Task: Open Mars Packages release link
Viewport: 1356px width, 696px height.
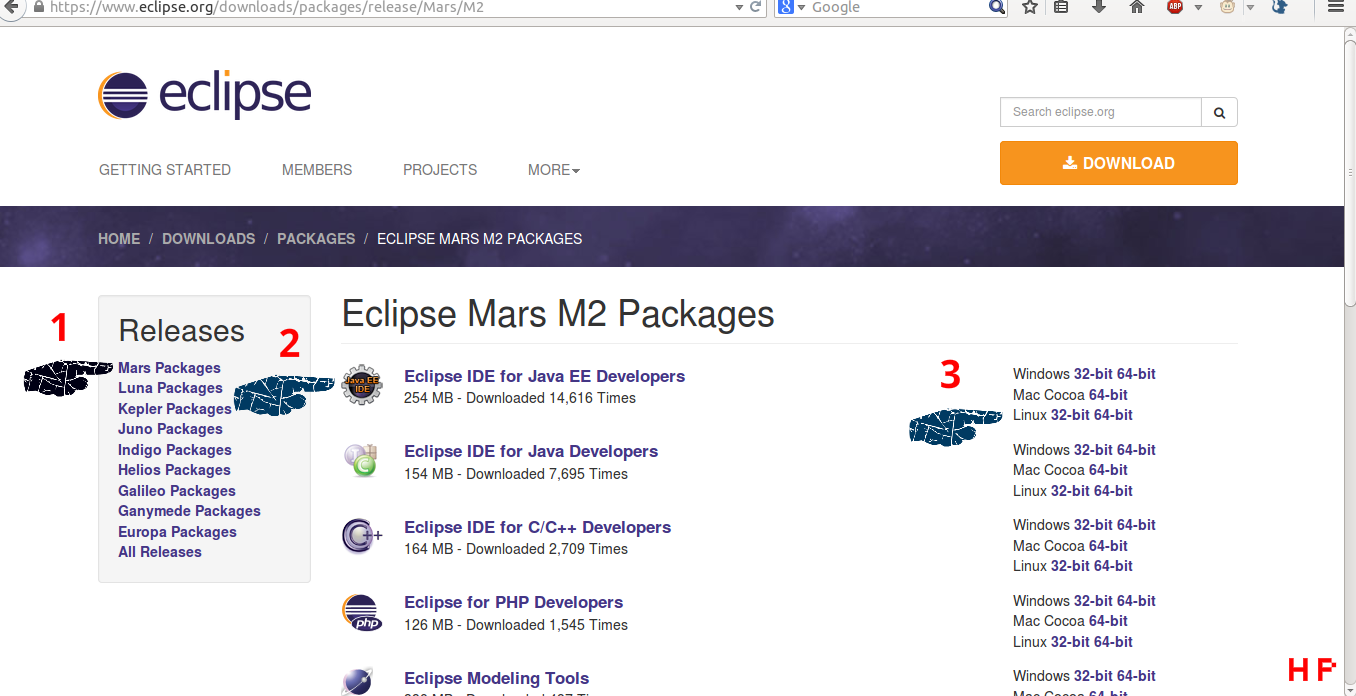Action: point(169,368)
